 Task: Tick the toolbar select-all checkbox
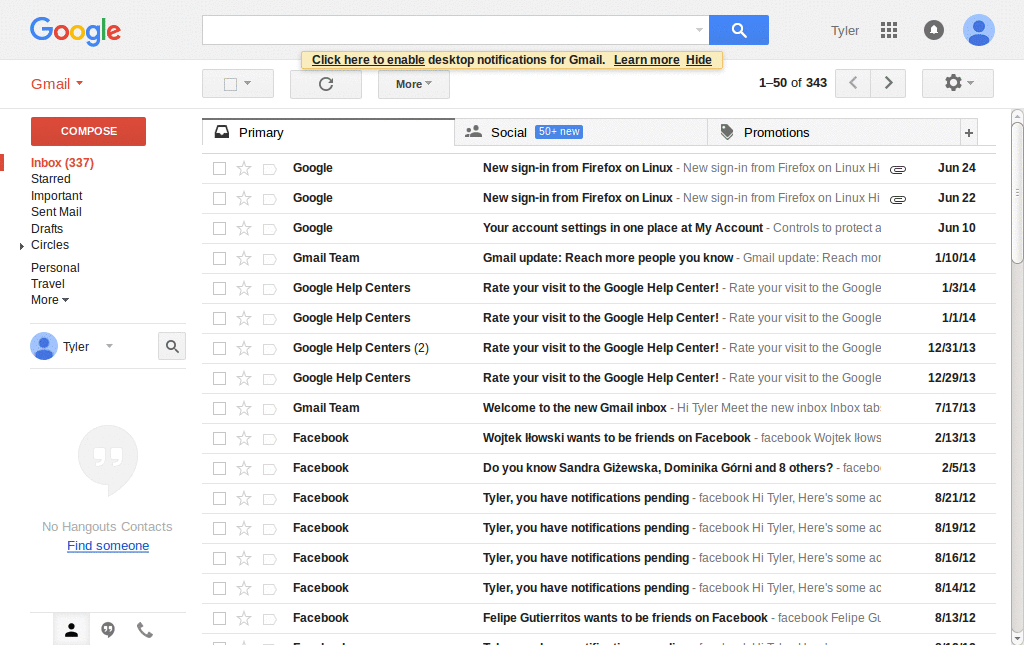pyautogui.click(x=230, y=84)
